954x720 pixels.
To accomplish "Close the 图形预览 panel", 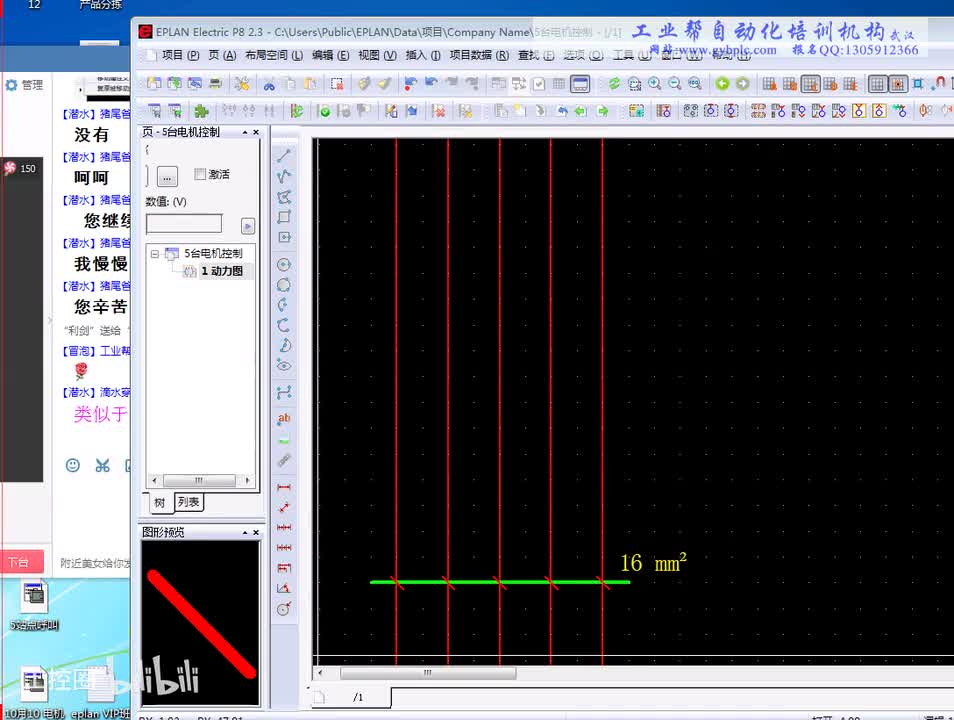I will (x=256, y=533).
